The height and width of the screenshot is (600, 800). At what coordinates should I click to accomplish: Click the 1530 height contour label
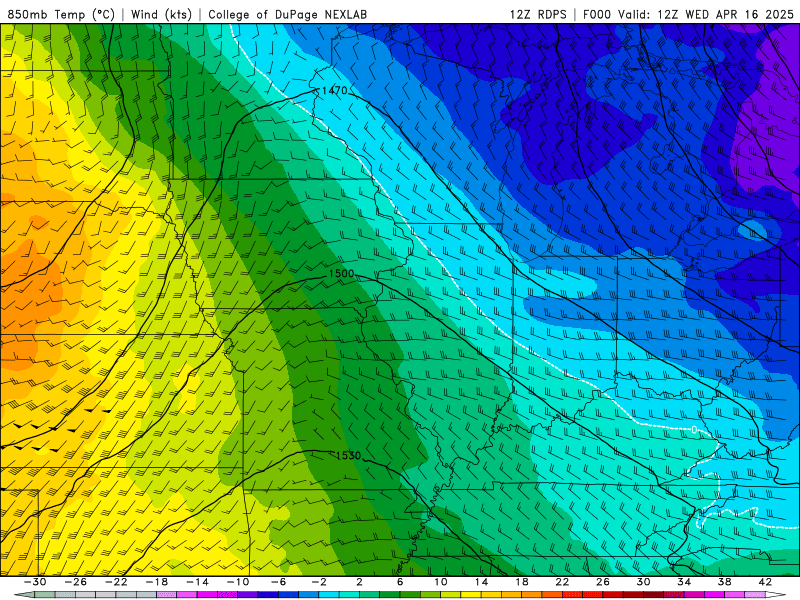(x=348, y=456)
